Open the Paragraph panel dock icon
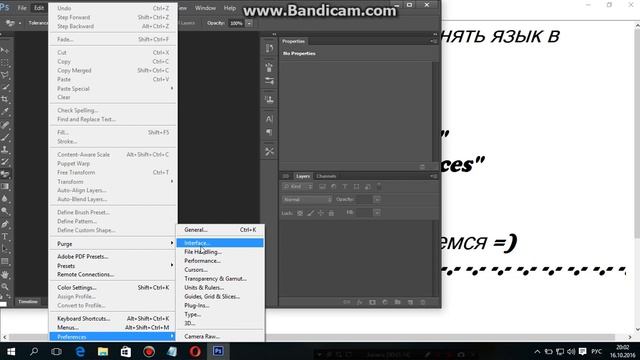Screen dimensions: 640x360 tap(269, 132)
